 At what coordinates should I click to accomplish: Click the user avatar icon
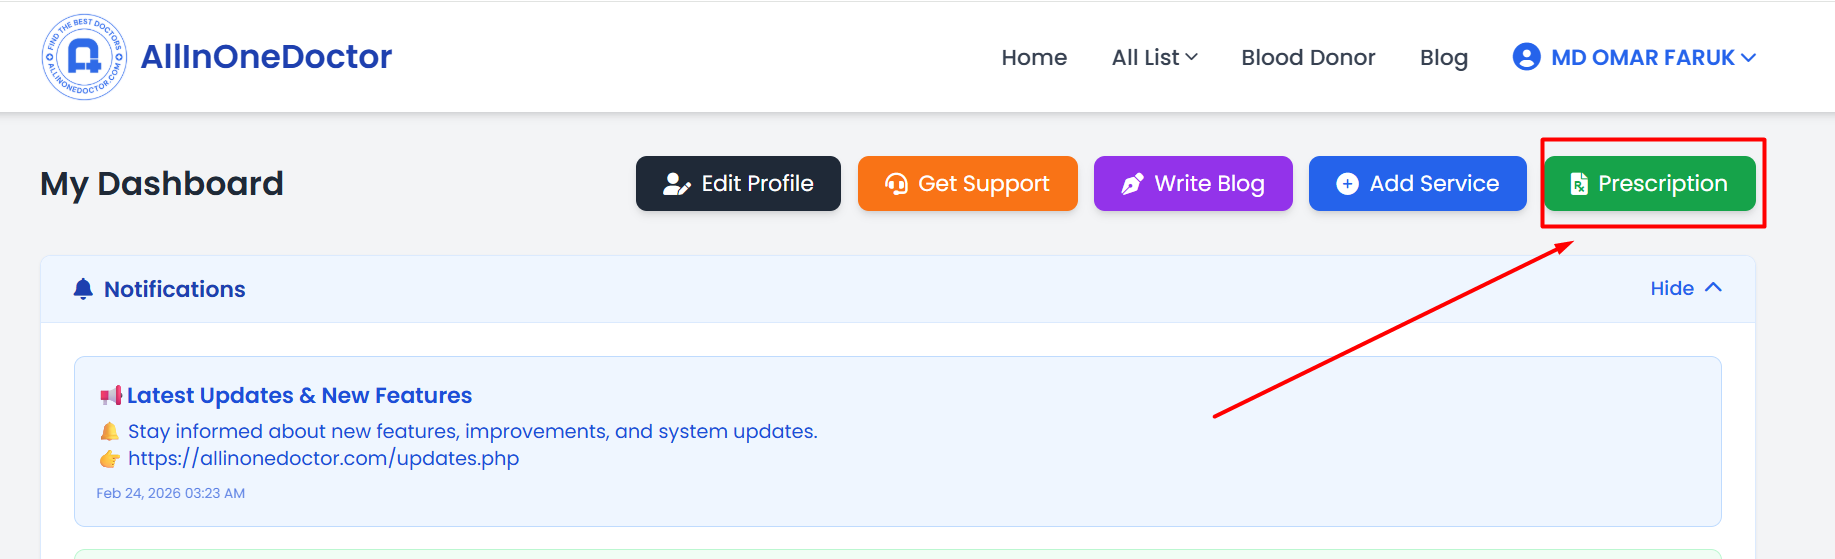(x=1526, y=57)
